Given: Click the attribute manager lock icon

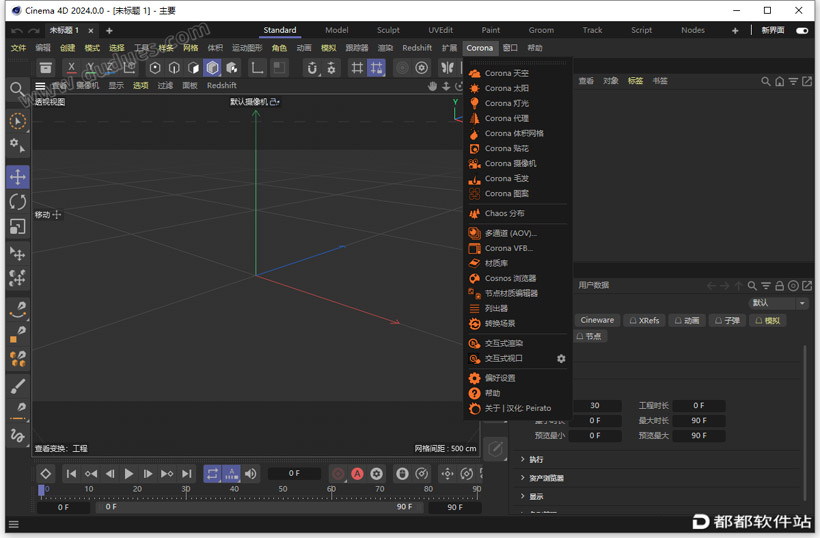Looking at the screenshot, I should (x=779, y=286).
